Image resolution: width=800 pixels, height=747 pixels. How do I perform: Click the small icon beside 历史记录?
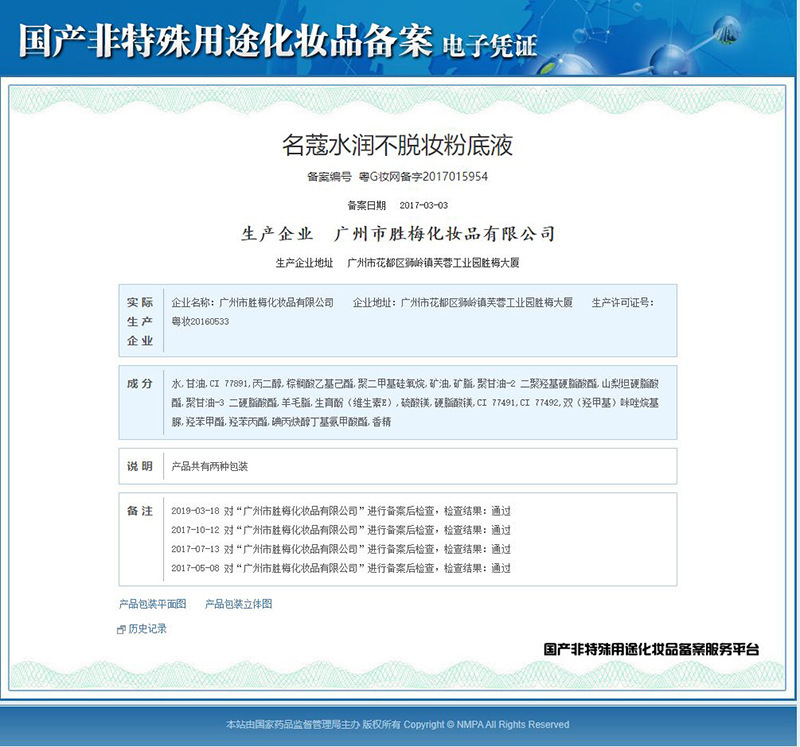point(121,630)
